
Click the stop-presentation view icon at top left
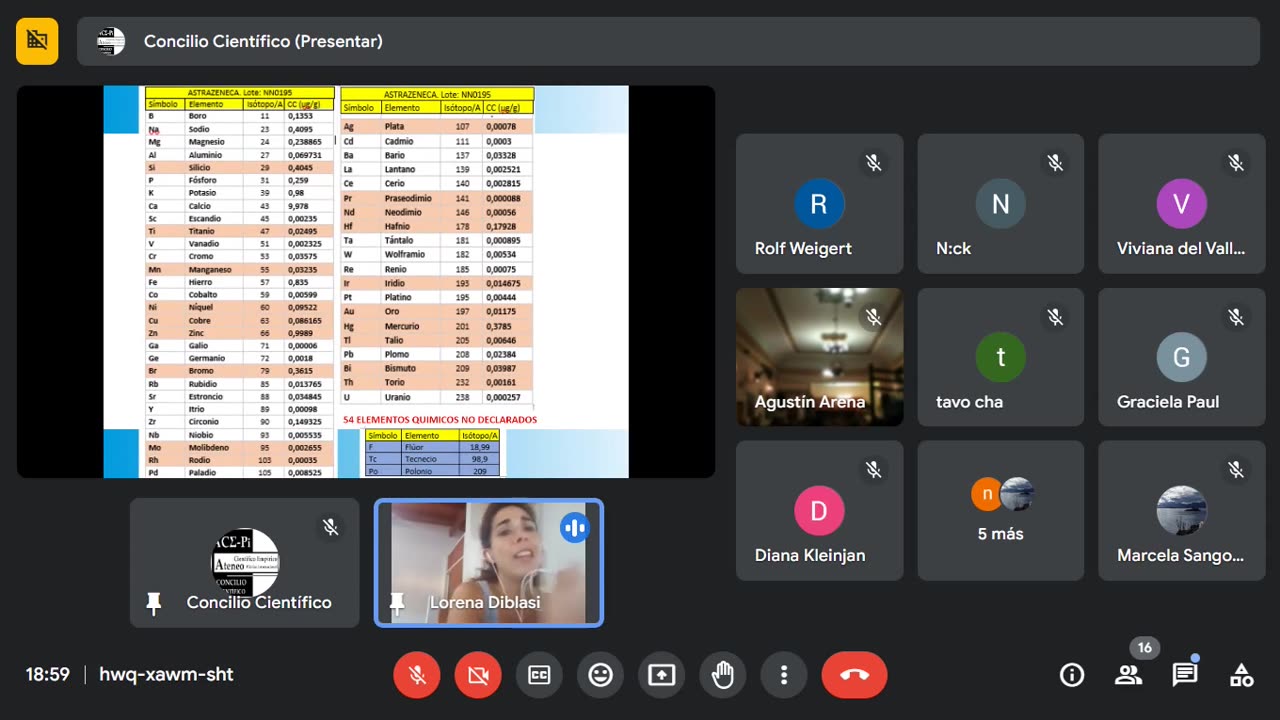(37, 41)
